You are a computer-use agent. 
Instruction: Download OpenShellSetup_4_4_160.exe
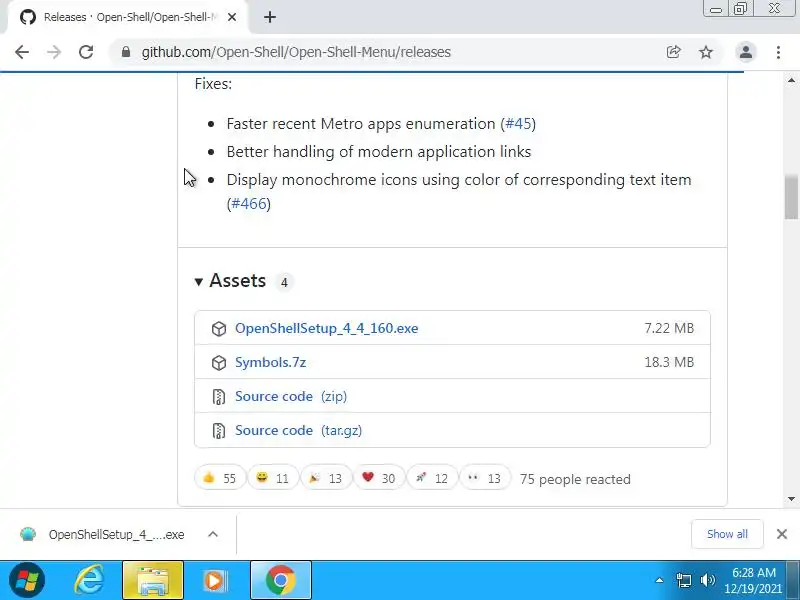(x=327, y=328)
